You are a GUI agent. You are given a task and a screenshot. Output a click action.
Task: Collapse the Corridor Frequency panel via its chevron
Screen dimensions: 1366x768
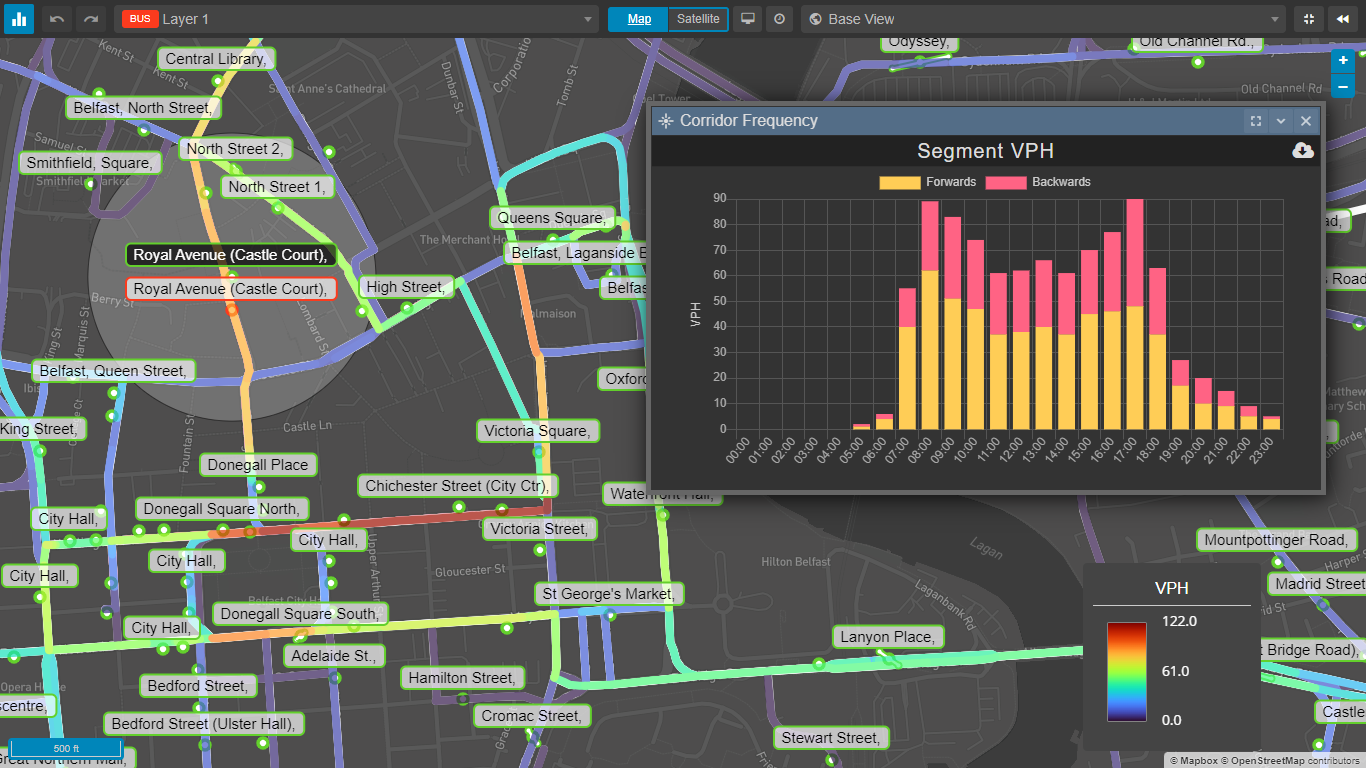[1281, 121]
